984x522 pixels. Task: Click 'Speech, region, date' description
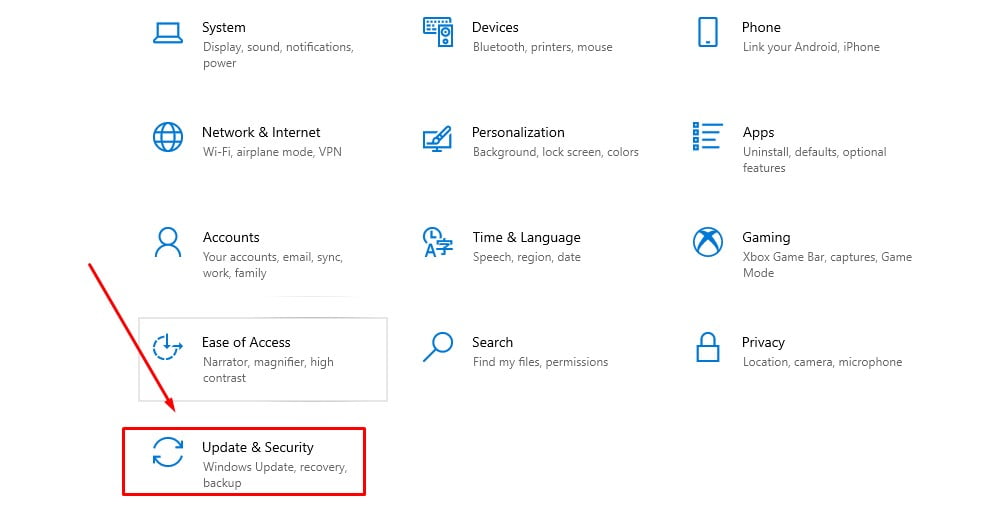click(527, 257)
